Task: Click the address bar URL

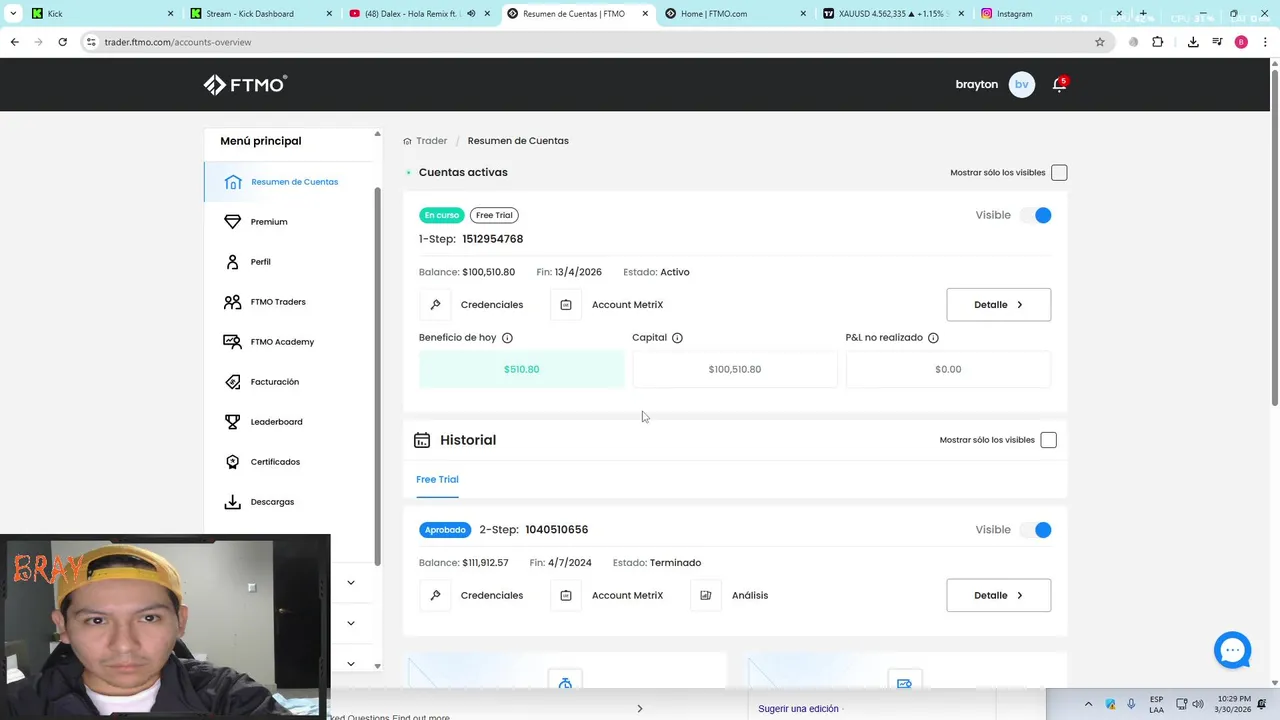Action: click(178, 42)
